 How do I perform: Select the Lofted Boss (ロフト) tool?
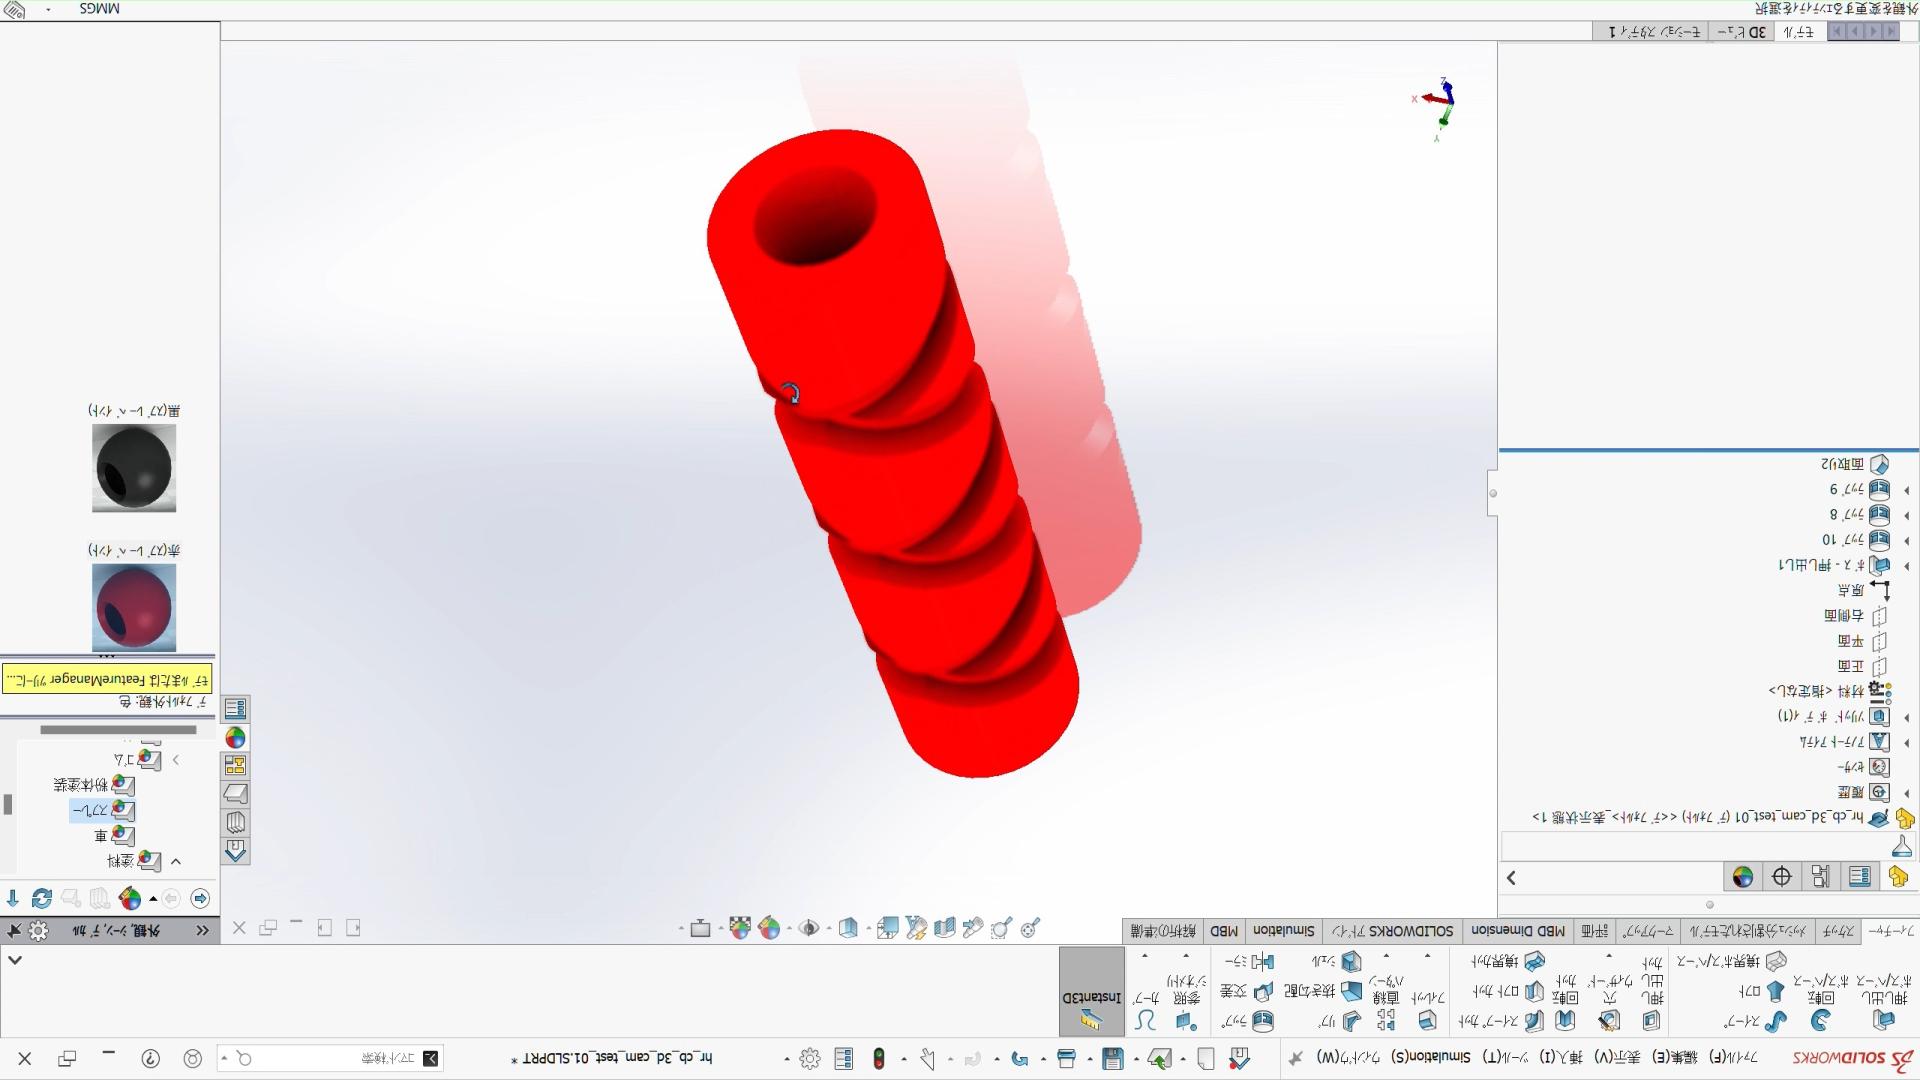1763,991
